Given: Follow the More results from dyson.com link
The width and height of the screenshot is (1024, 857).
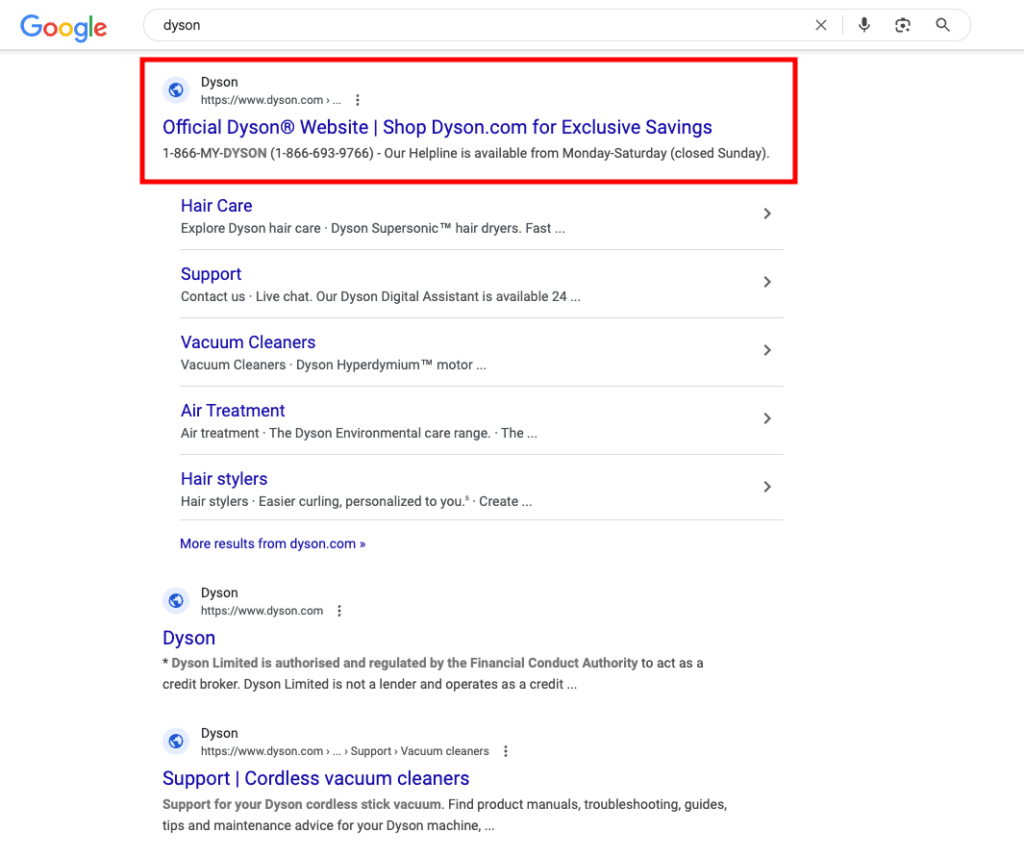Looking at the screenshot, I should click(x=272, y=543).
